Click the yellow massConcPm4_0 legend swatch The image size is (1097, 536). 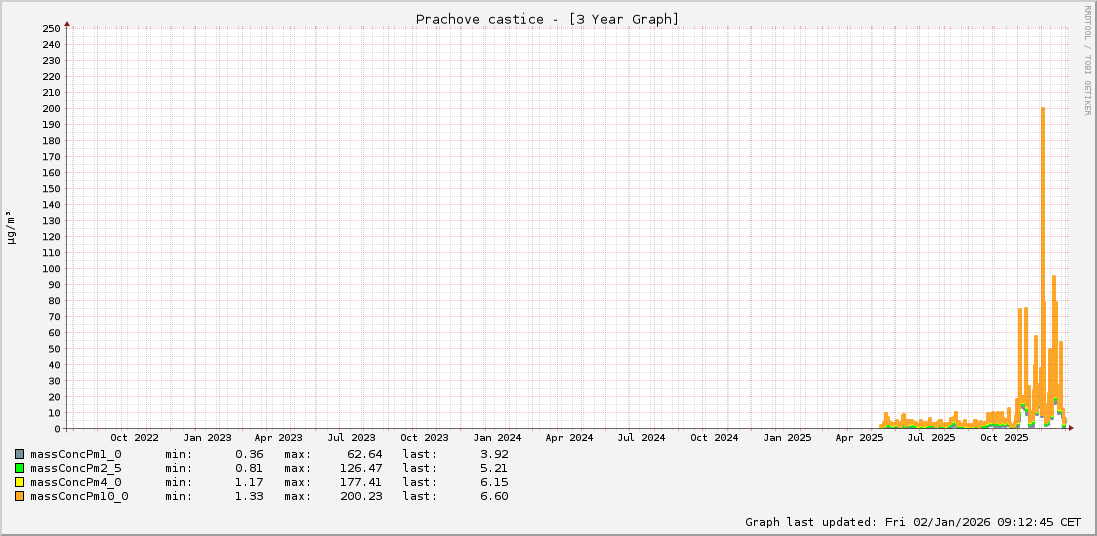19,482
